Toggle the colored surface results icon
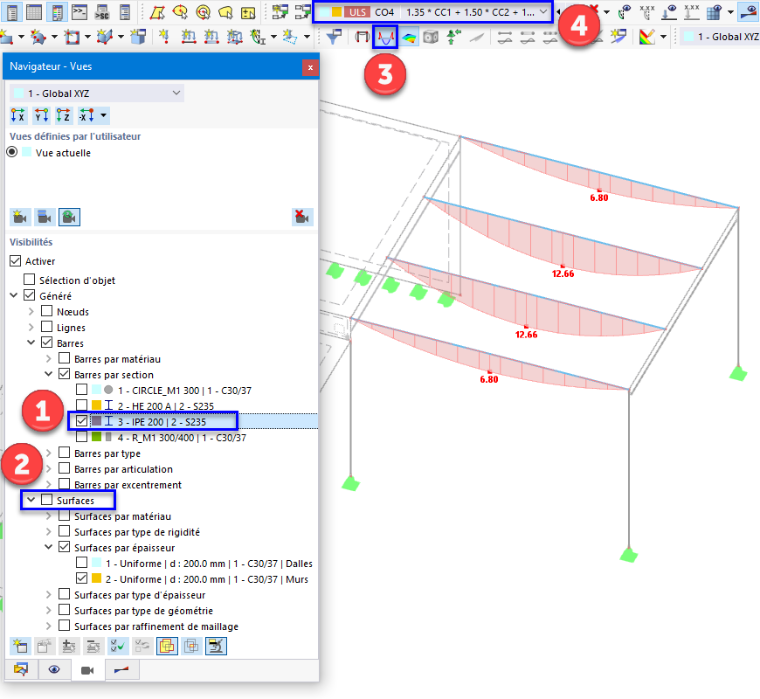760x699 pixels. (x=409, y=37)
